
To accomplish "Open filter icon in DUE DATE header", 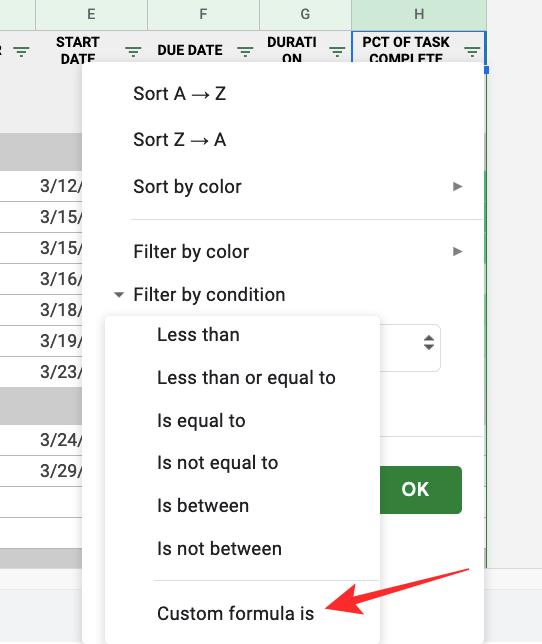I will point(245,51).
